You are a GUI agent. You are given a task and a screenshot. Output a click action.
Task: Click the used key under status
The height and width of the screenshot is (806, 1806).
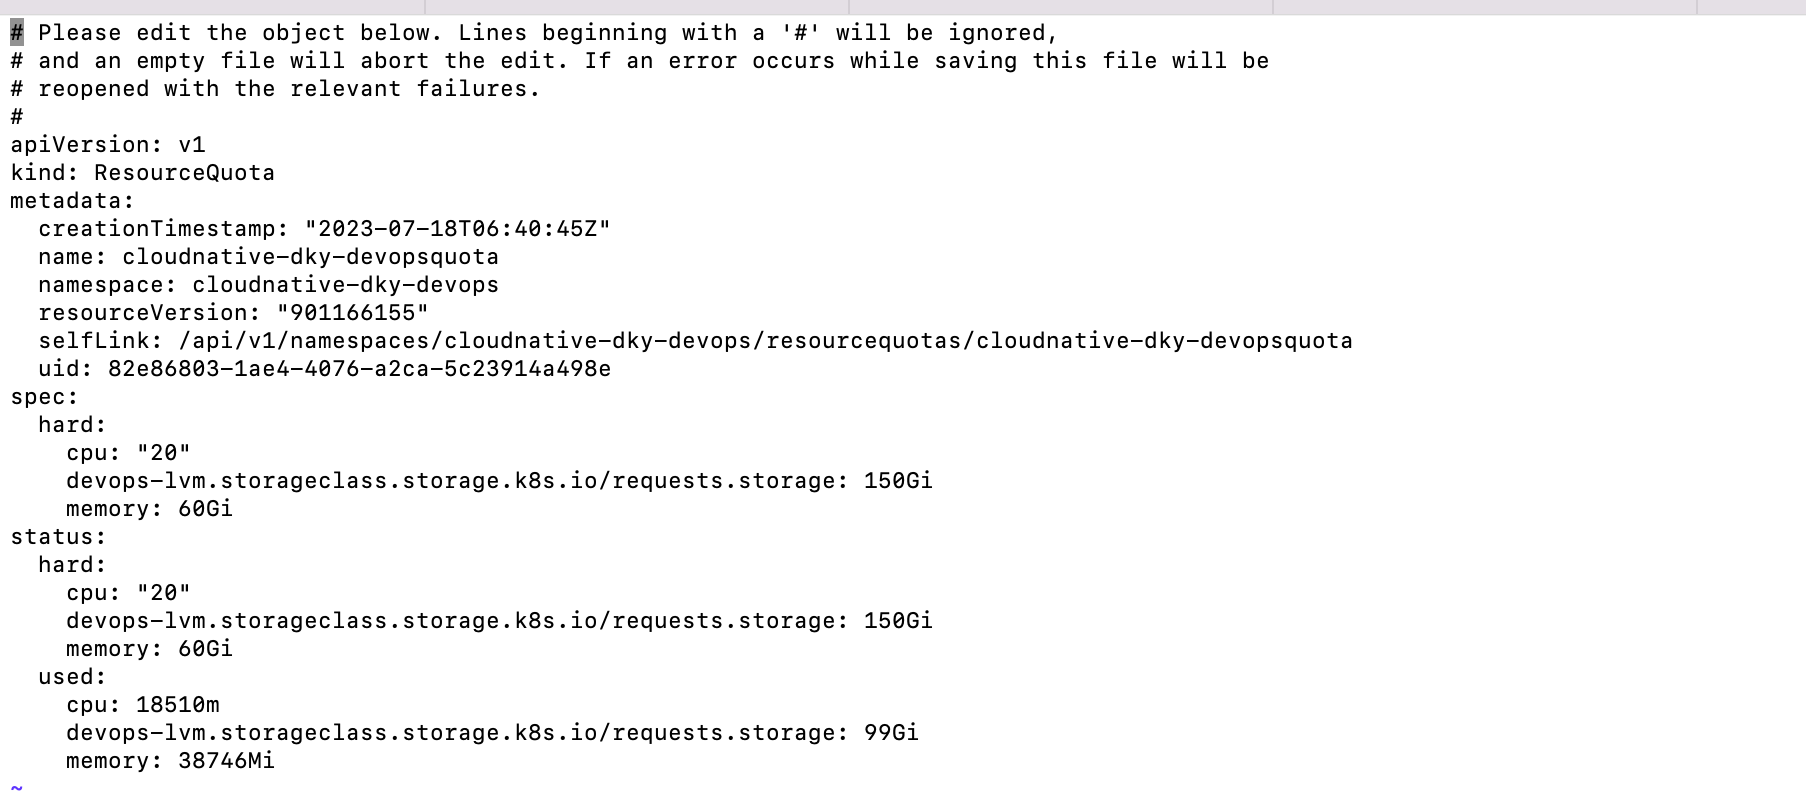point(72,677)
